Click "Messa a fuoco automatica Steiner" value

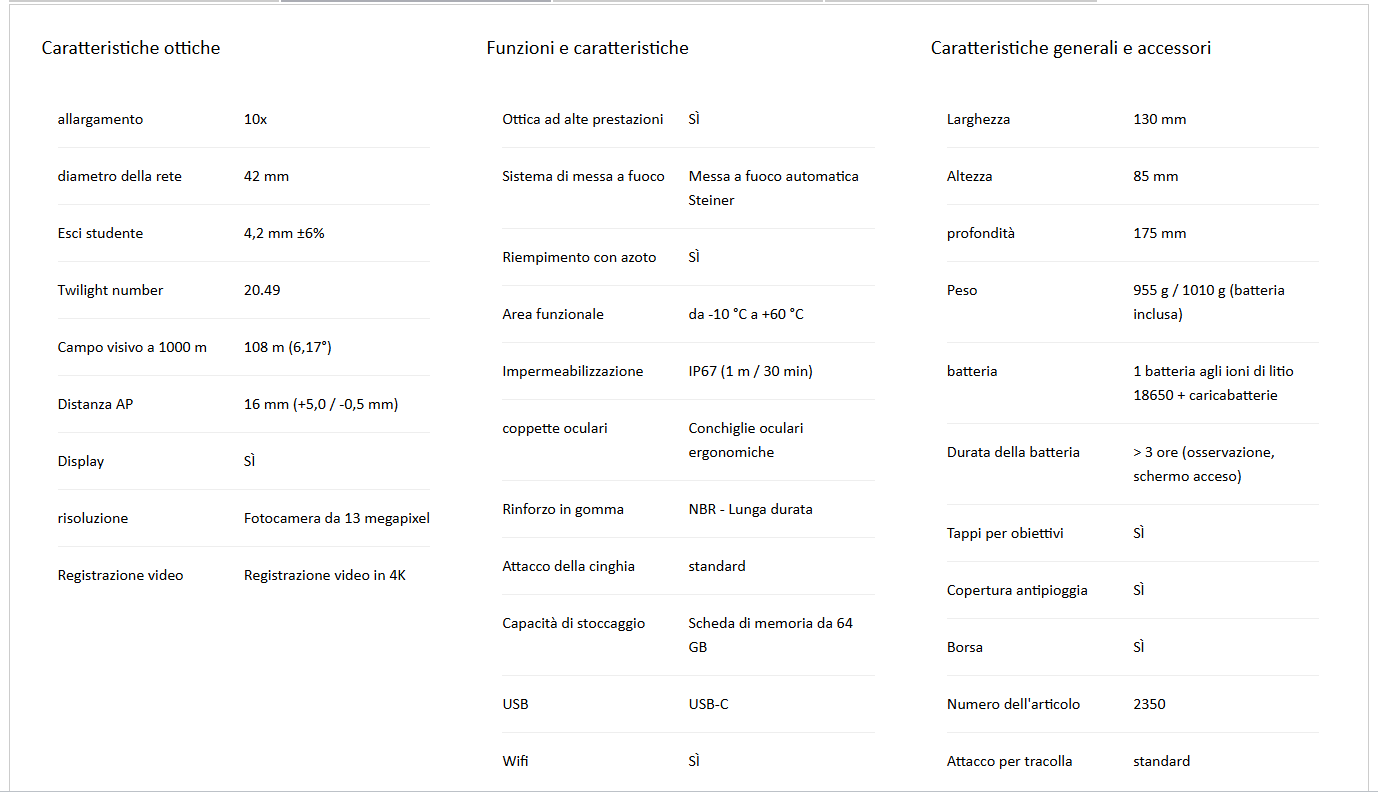point(773,188)
